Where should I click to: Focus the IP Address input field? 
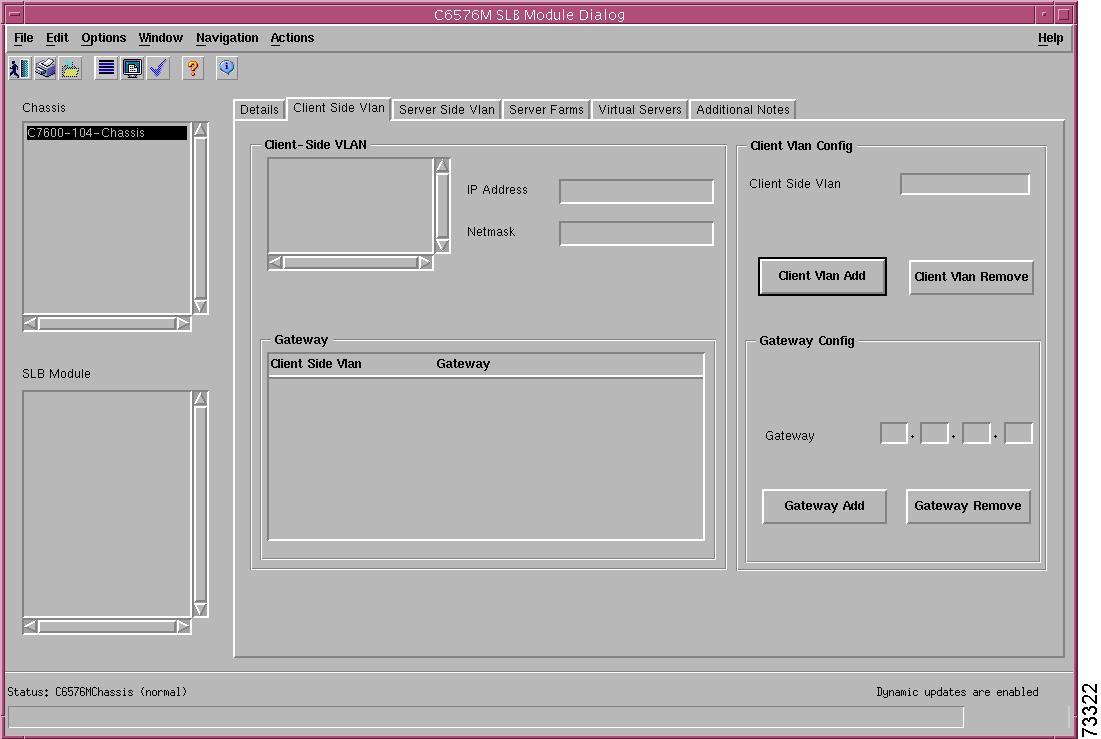click(636, 191)
